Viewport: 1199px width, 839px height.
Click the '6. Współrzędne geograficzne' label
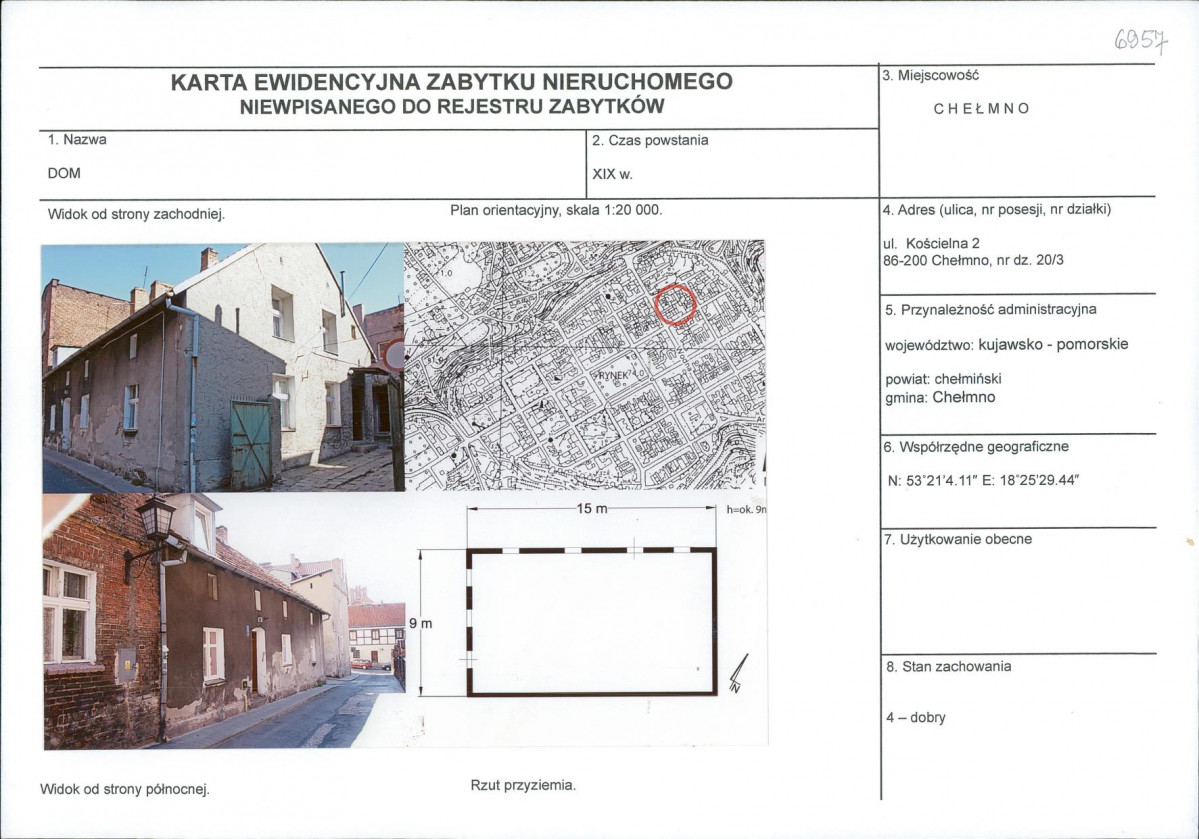[x=976, y=447]
